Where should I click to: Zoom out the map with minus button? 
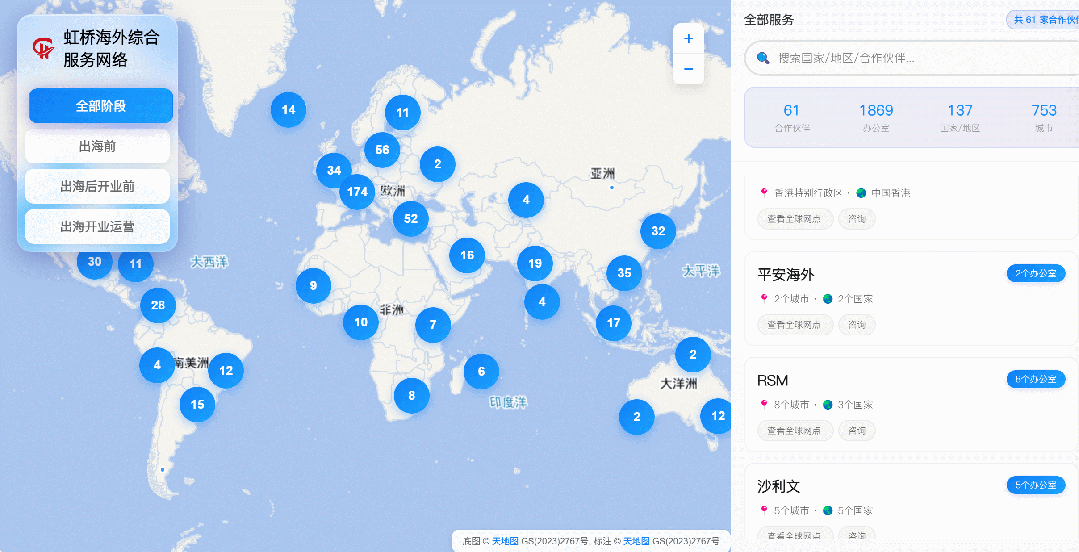pos(688,69)
